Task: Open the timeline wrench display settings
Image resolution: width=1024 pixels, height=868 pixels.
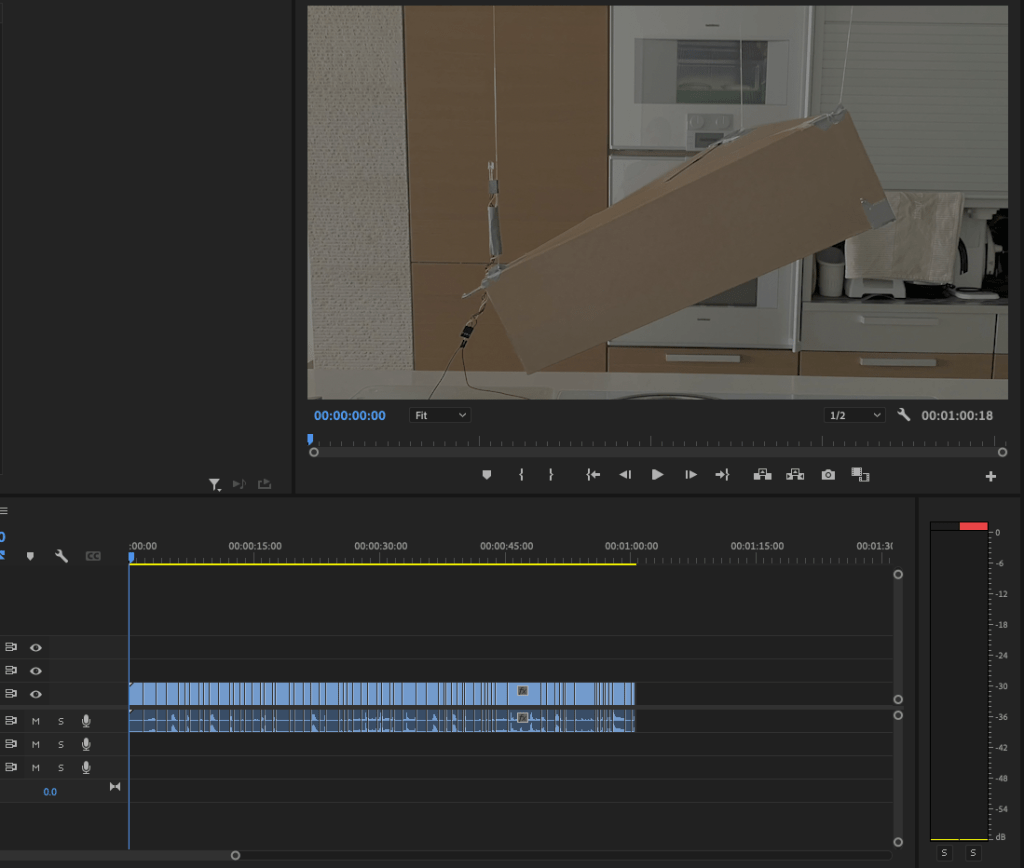Action: click(61, 556)
